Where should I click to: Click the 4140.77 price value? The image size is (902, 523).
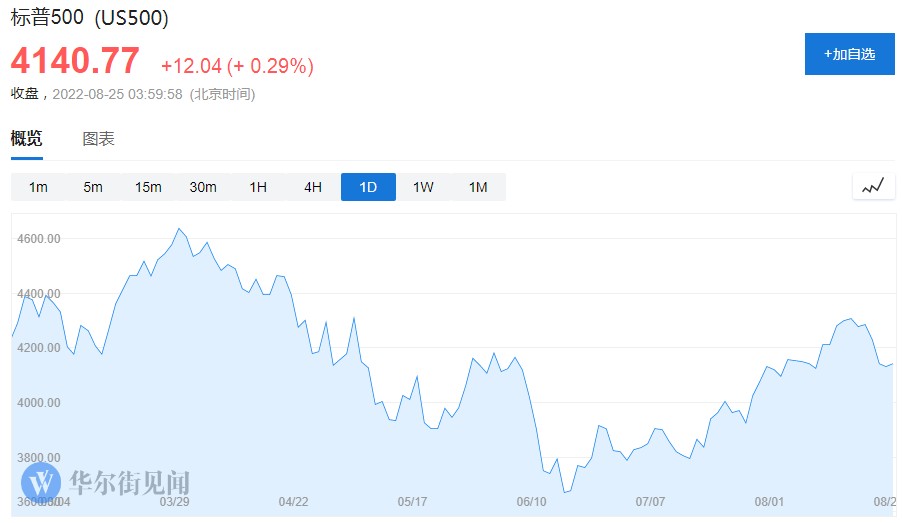tap(75, 62)
